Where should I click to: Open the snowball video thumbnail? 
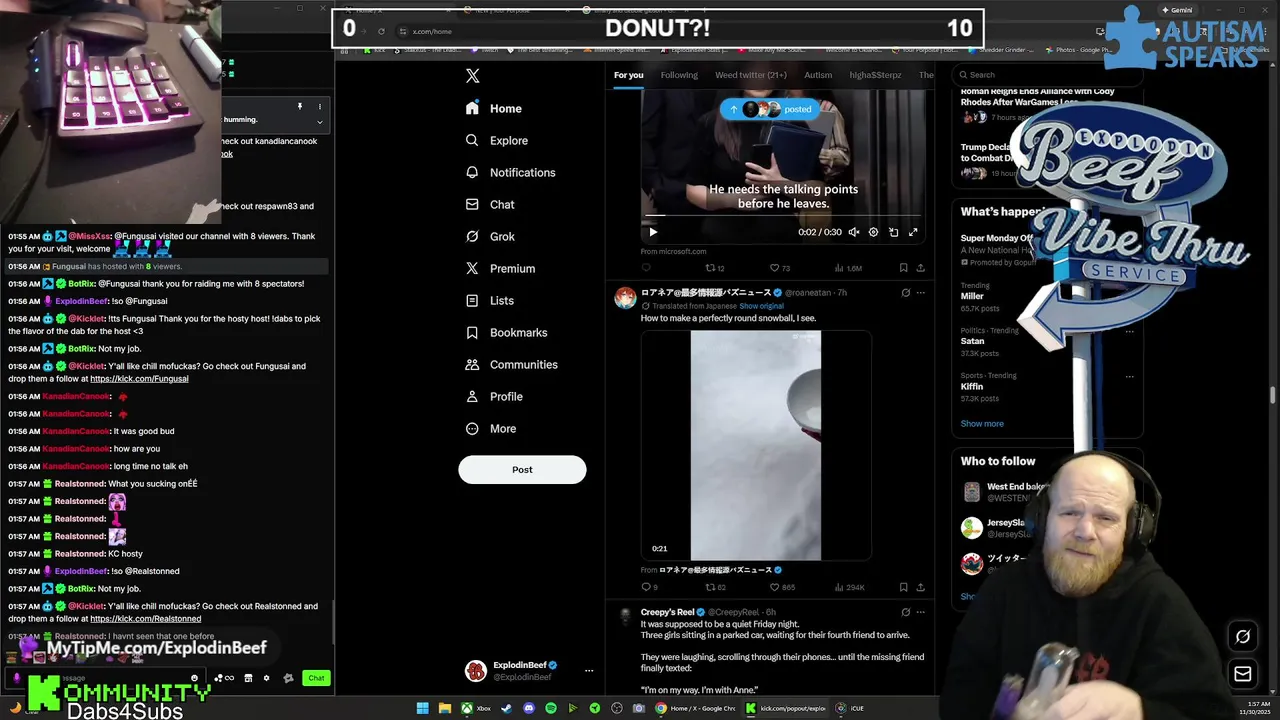click(756, 445)
